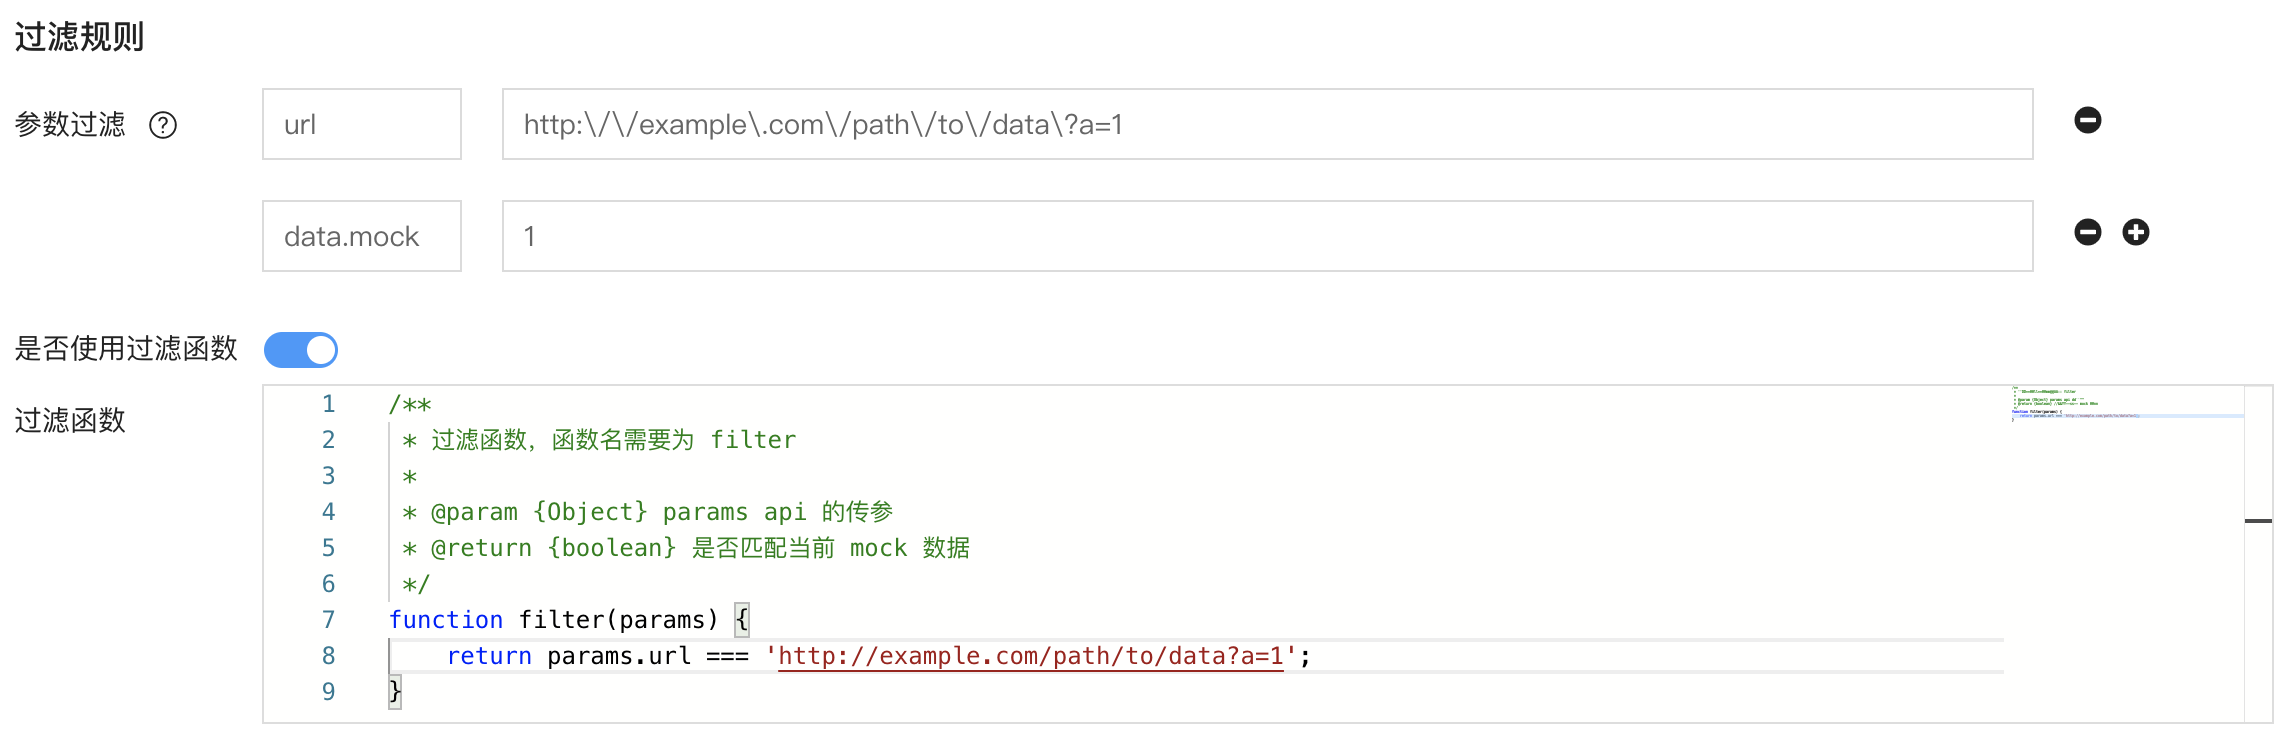This screenshot has height=738, width=2284.
Task: Click the return keyword on line 8
Action: 489,656
